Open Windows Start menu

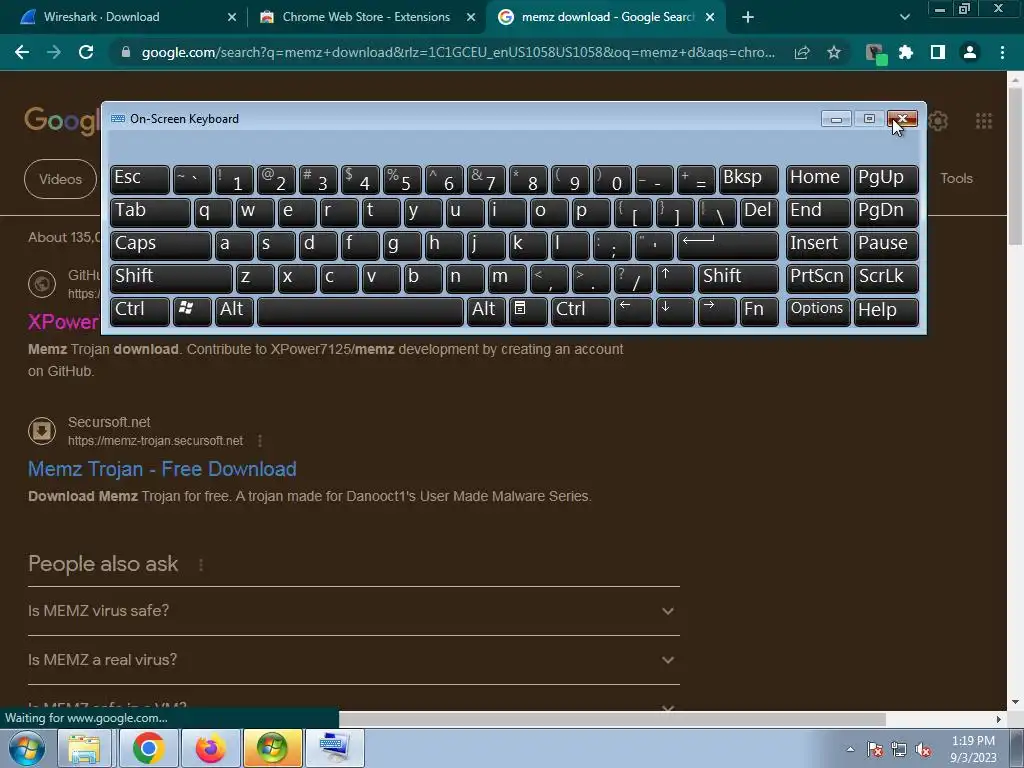(26, 748)
